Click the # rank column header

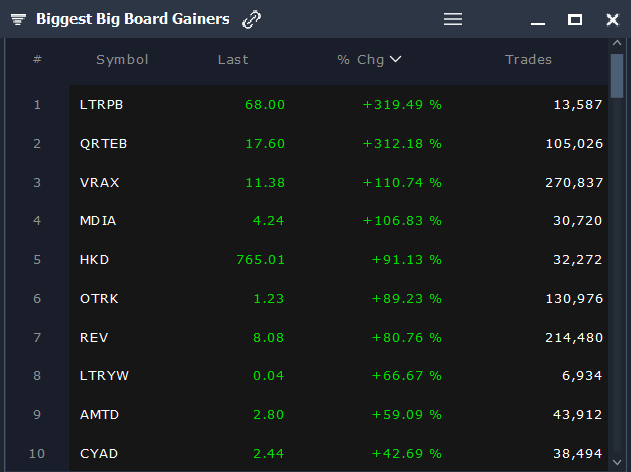[x=37, y=60]
